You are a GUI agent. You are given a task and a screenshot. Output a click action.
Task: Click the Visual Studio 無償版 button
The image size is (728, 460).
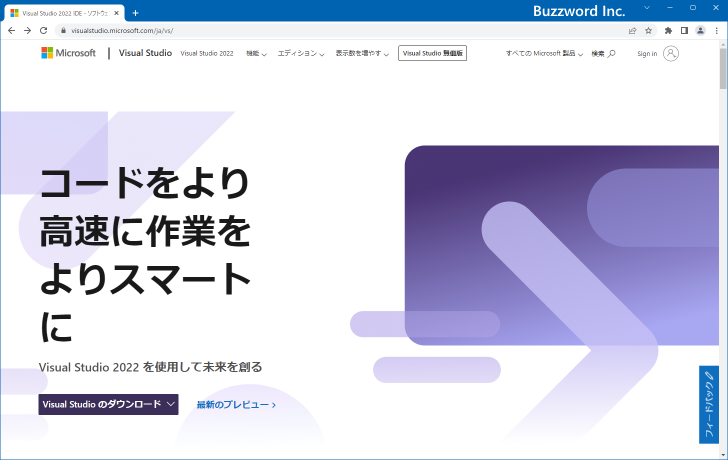(432, 53)
